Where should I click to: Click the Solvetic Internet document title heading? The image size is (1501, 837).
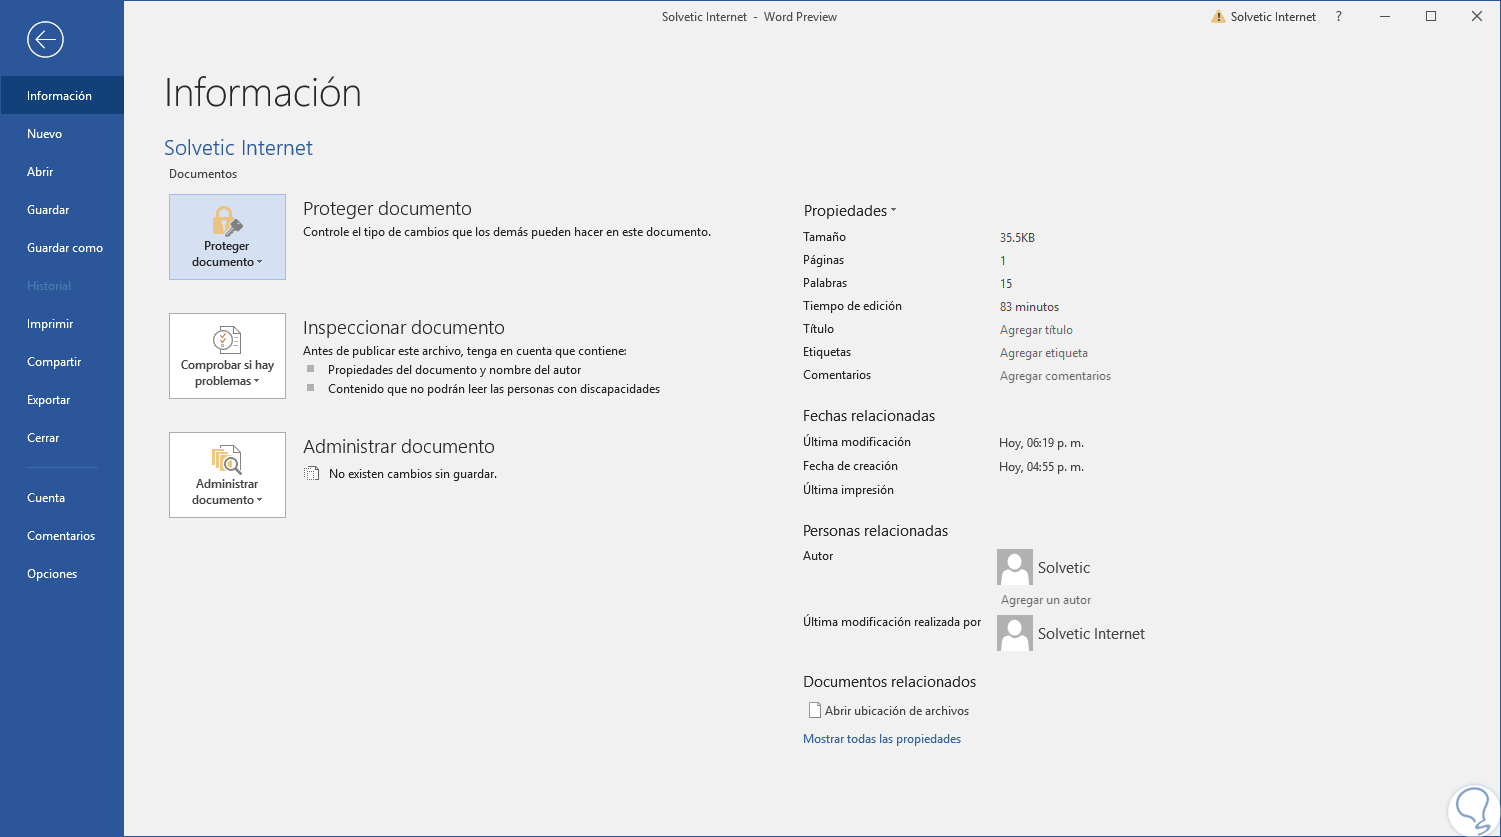(238, 148)
